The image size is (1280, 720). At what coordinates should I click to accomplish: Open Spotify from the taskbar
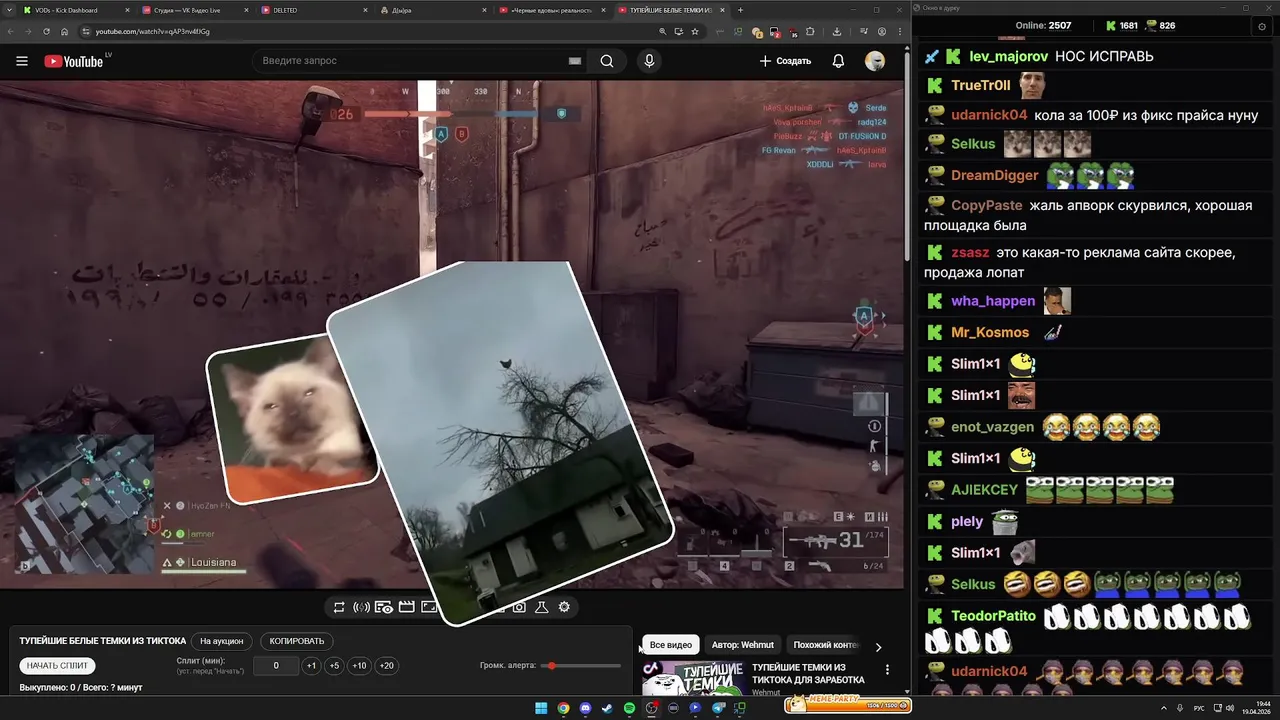tap(629, 708)
